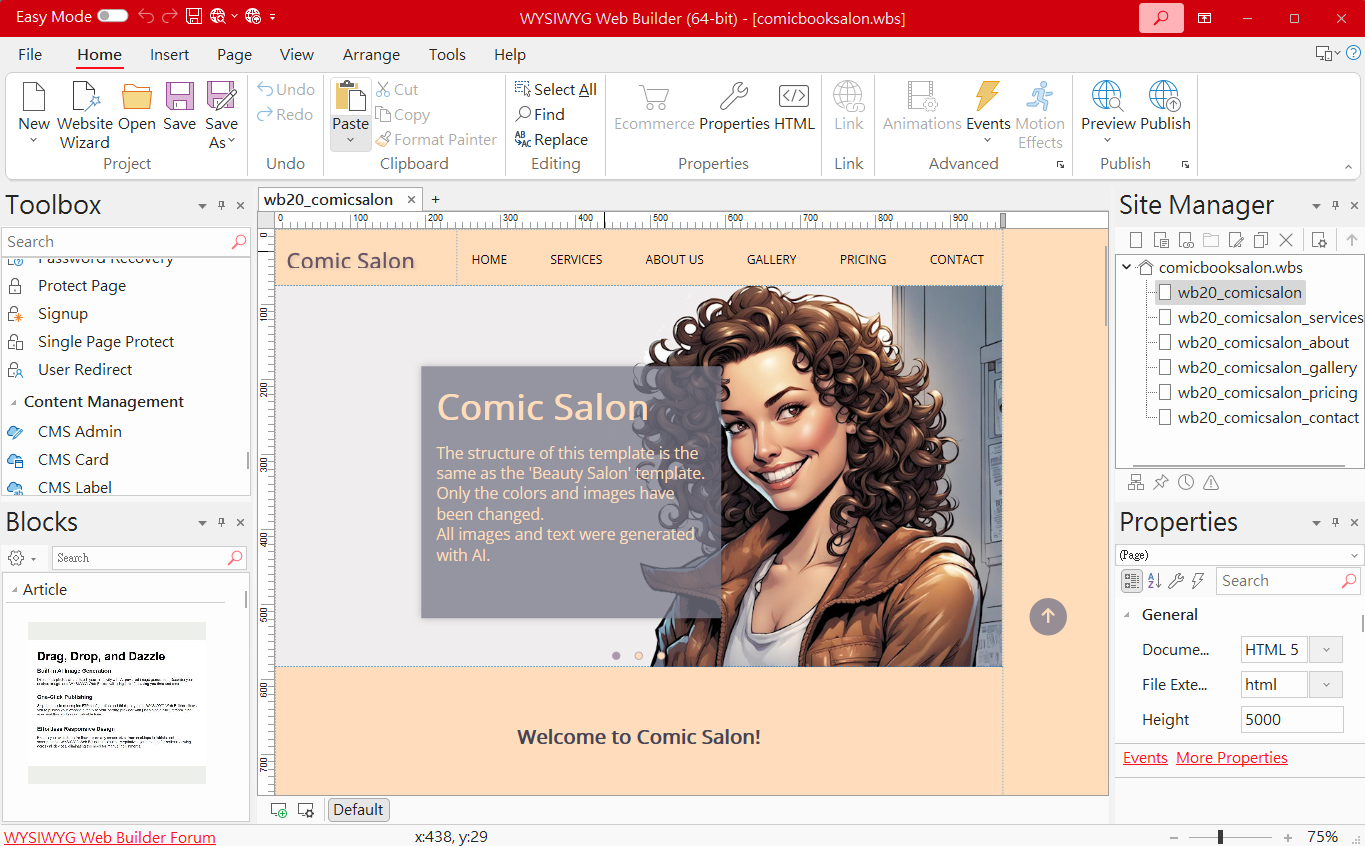Screen dimensions: 1365x846
Task: Click the Website Wizard icon
Action: 85,97
